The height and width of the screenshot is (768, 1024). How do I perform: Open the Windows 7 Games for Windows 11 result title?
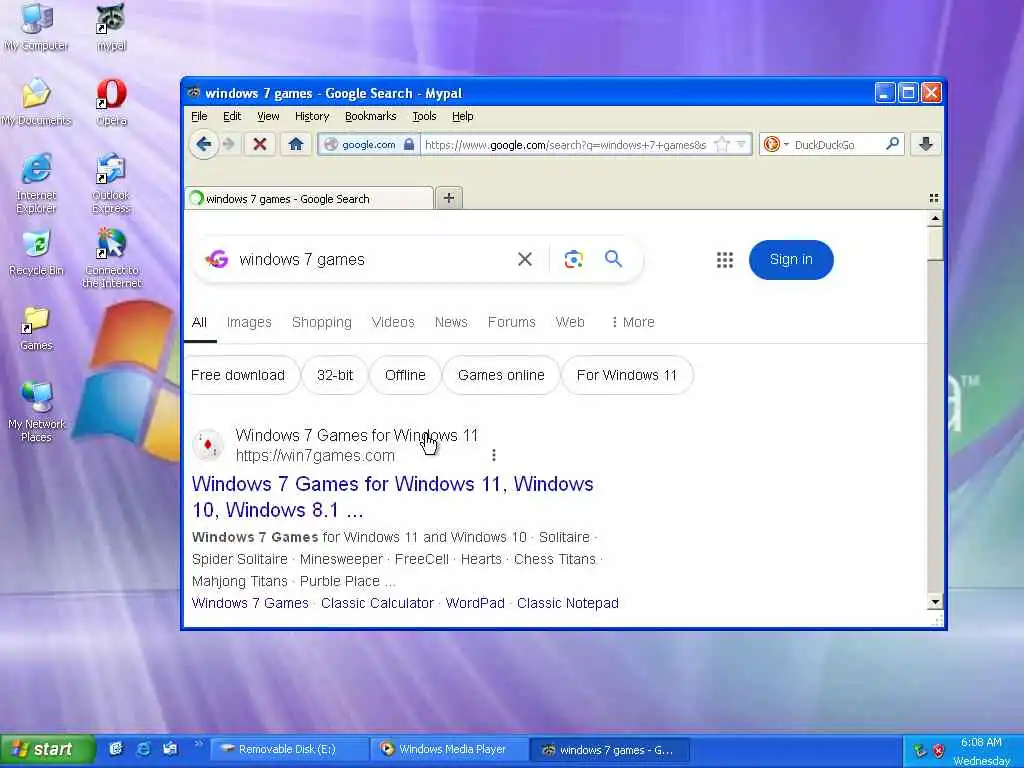[392, 496]
